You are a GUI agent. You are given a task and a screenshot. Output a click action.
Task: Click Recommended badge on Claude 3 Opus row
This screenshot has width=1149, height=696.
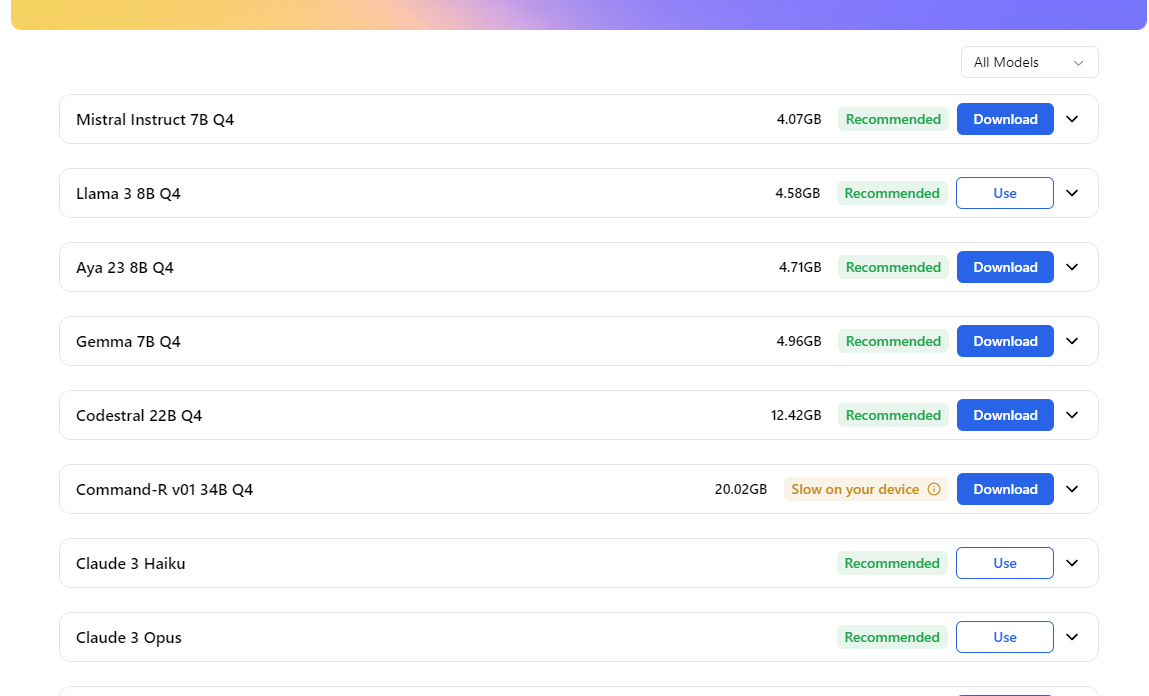892,637
